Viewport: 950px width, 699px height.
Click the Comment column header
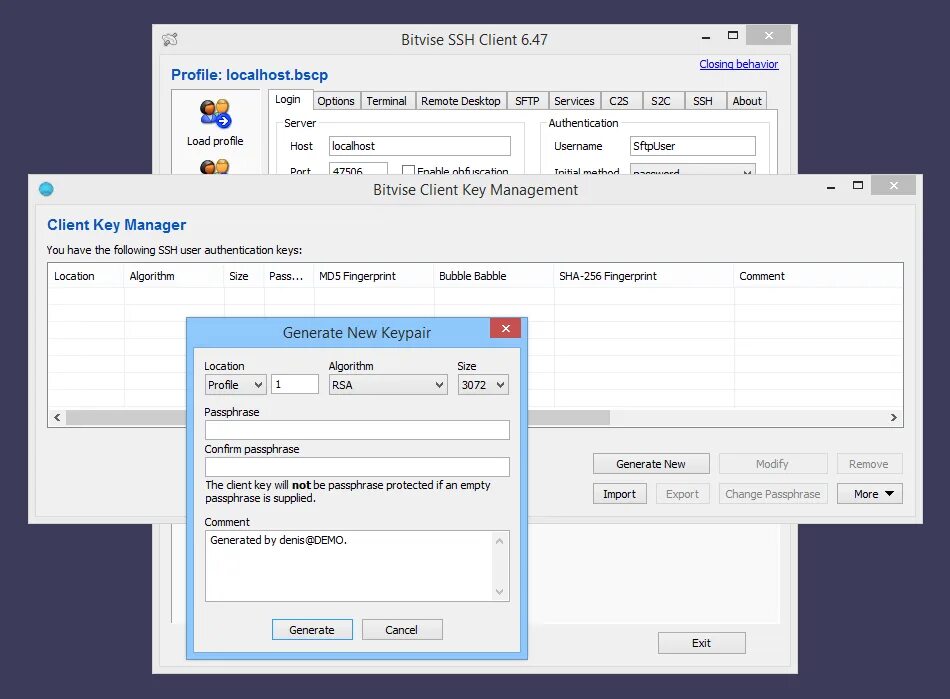pyautogui.click(x=818, y=276)
